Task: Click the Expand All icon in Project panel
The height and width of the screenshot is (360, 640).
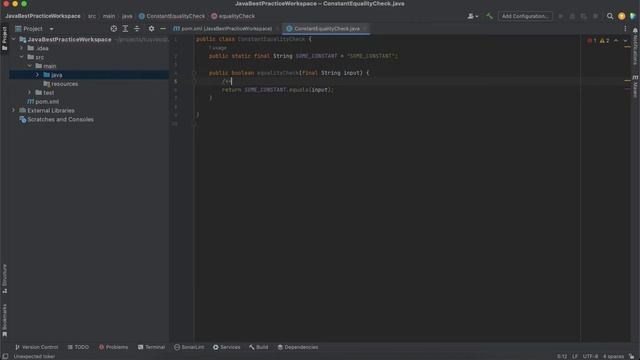Action: click(125, 29)
